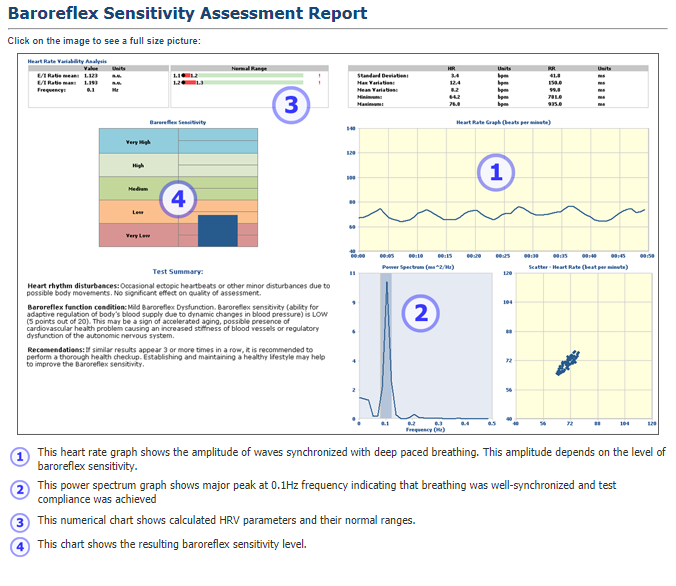Screen dimensions: 676x586
Task: Click the circled number 1 on heart rate graph
Action: 494,172
